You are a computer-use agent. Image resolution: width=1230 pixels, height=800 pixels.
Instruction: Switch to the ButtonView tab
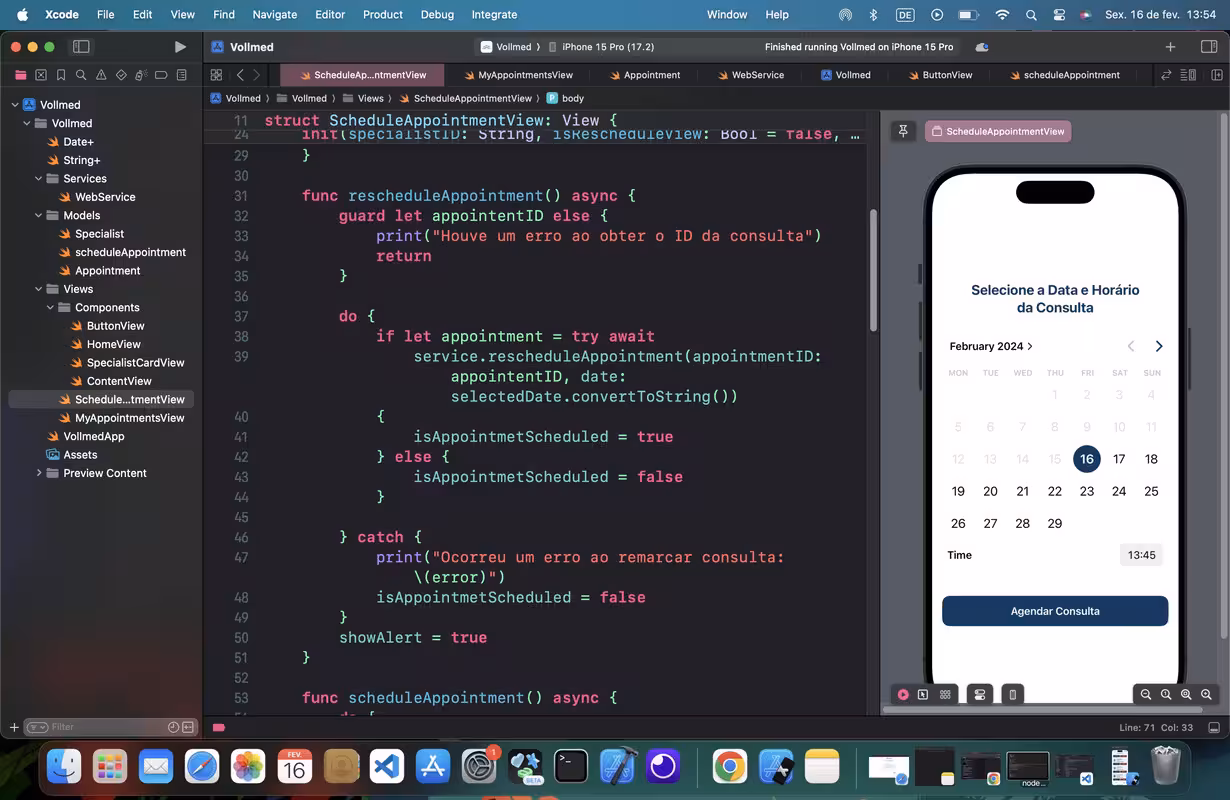[939, 75]
